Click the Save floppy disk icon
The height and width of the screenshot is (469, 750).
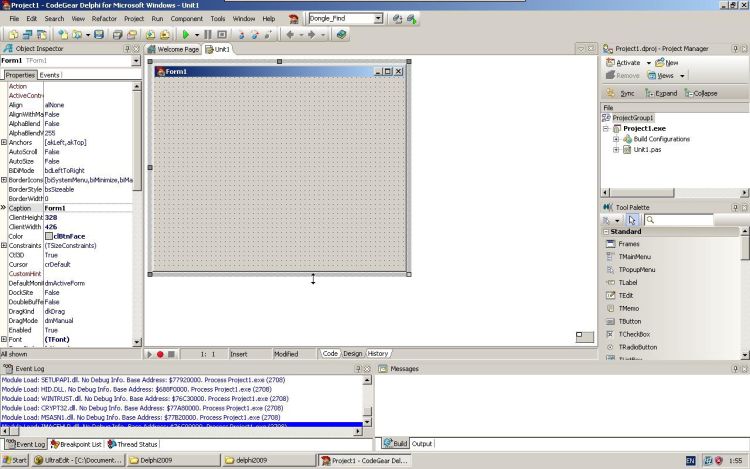click(x=99, y=34)
